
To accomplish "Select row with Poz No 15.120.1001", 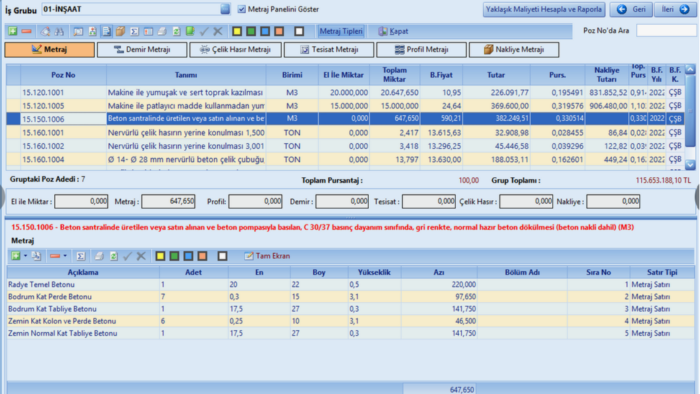I will pyautogui.click(x=345, y=92).
